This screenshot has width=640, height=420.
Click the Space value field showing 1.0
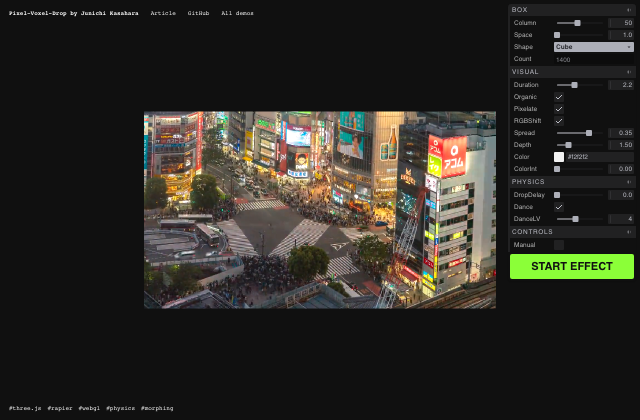pyautogui.click(x=621, y=35)
